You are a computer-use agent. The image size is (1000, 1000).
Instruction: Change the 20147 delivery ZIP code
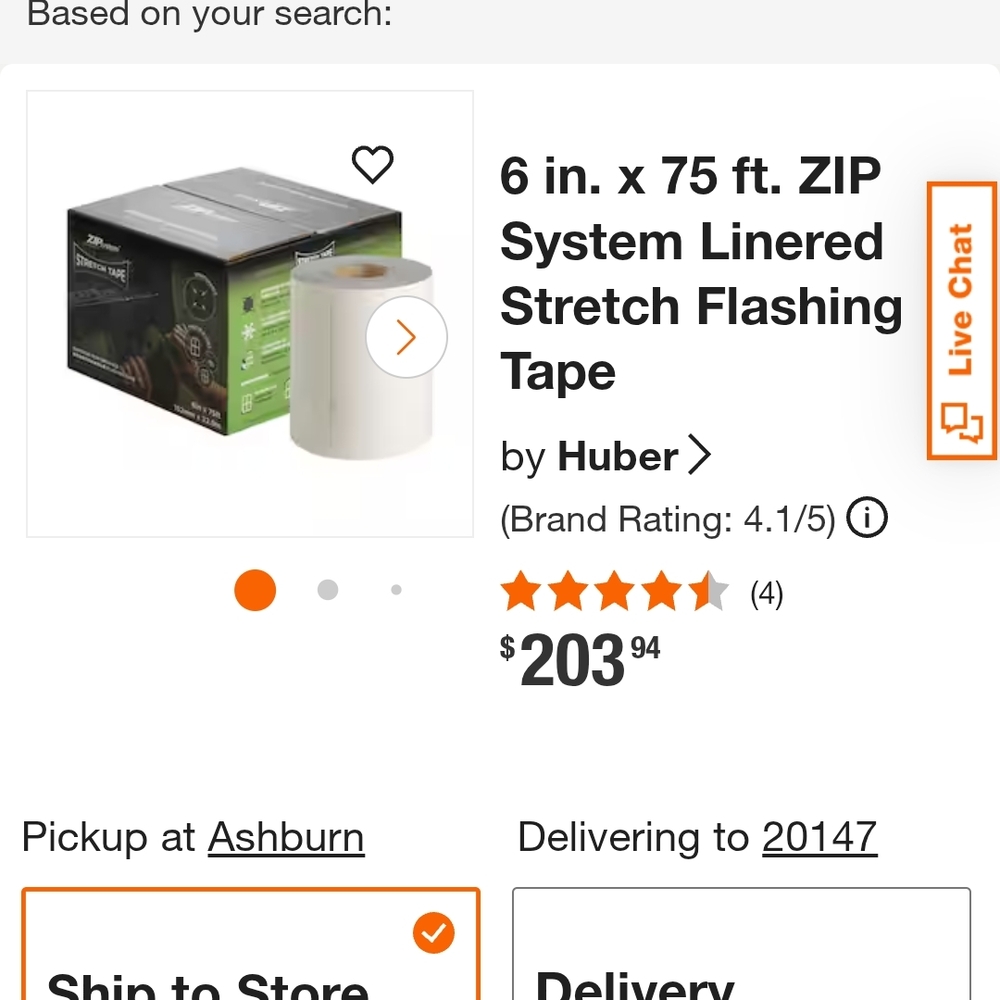point(819,838)
